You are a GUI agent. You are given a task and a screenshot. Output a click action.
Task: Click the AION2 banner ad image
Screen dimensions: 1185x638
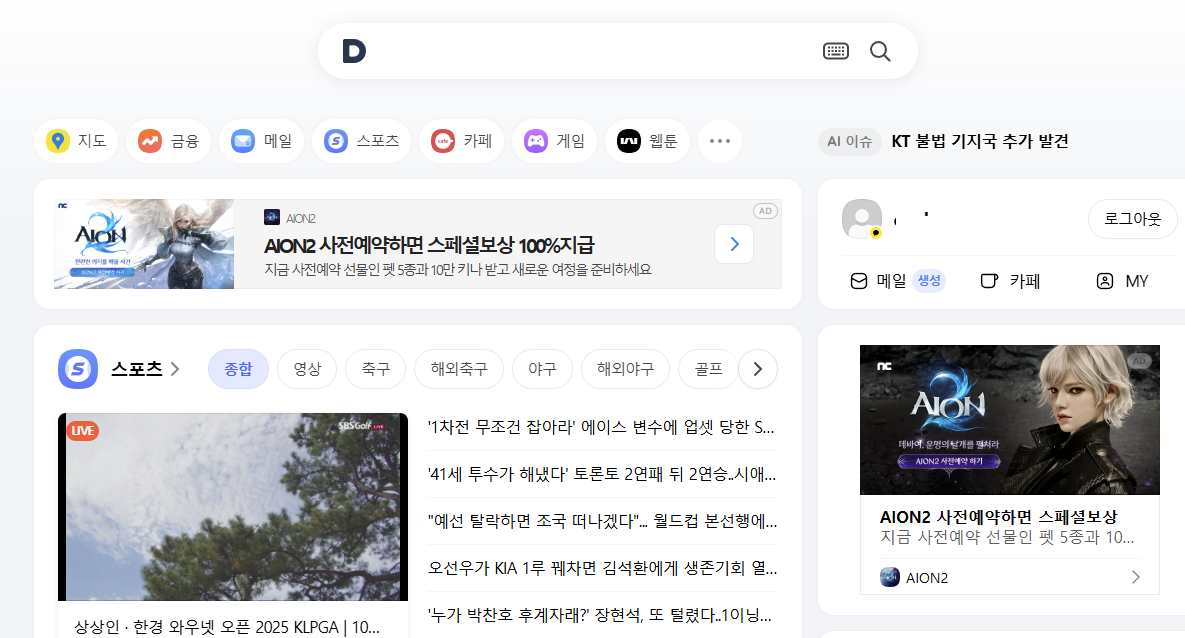[x=144, y=244]
